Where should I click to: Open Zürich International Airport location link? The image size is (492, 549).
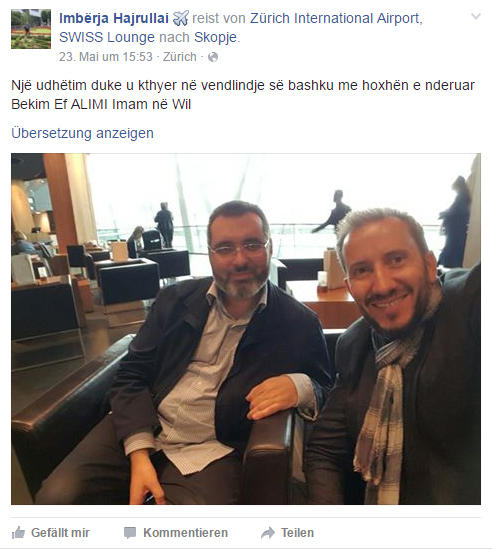[x=336, y=18]
